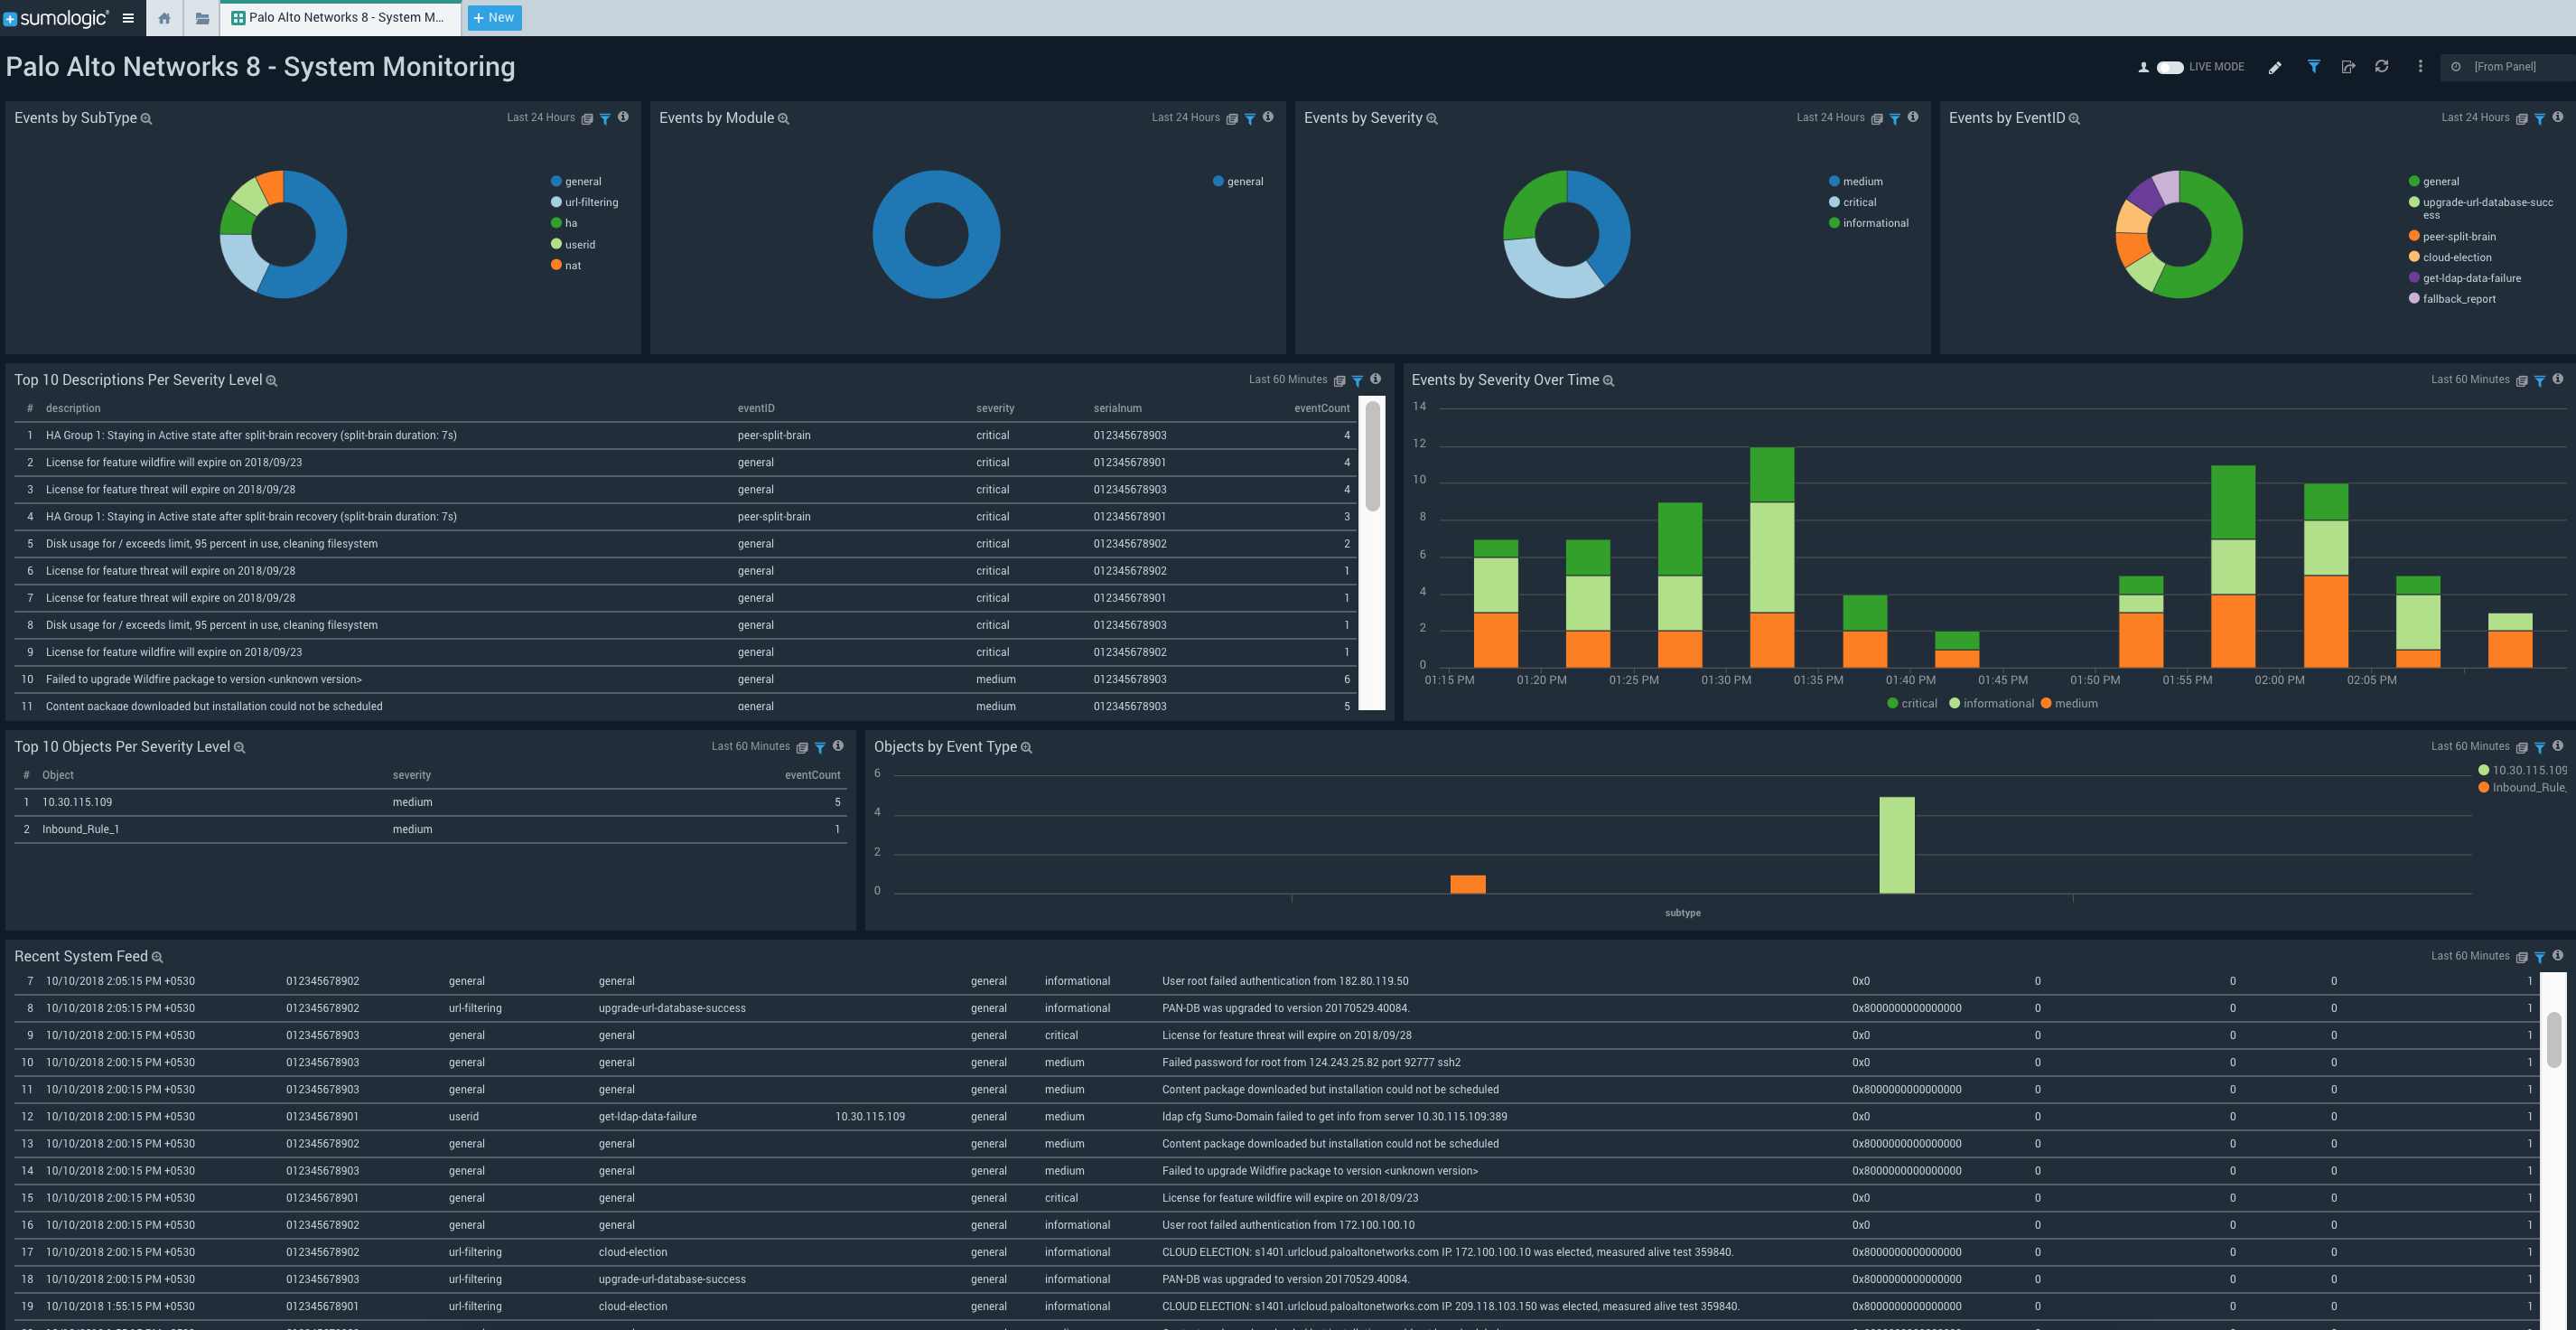Sort Objects table by Object column

tap(58, 776)
